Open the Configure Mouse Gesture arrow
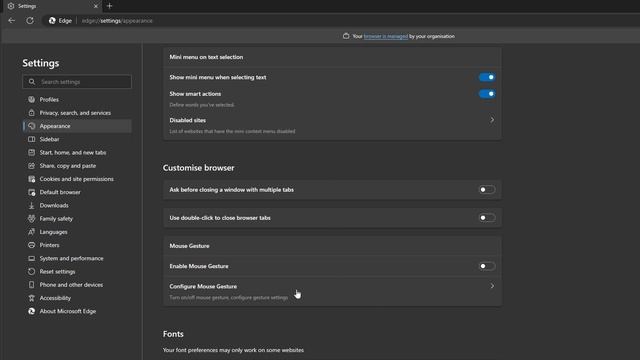This screenshot has width=640, height=360. click(492, 286)
